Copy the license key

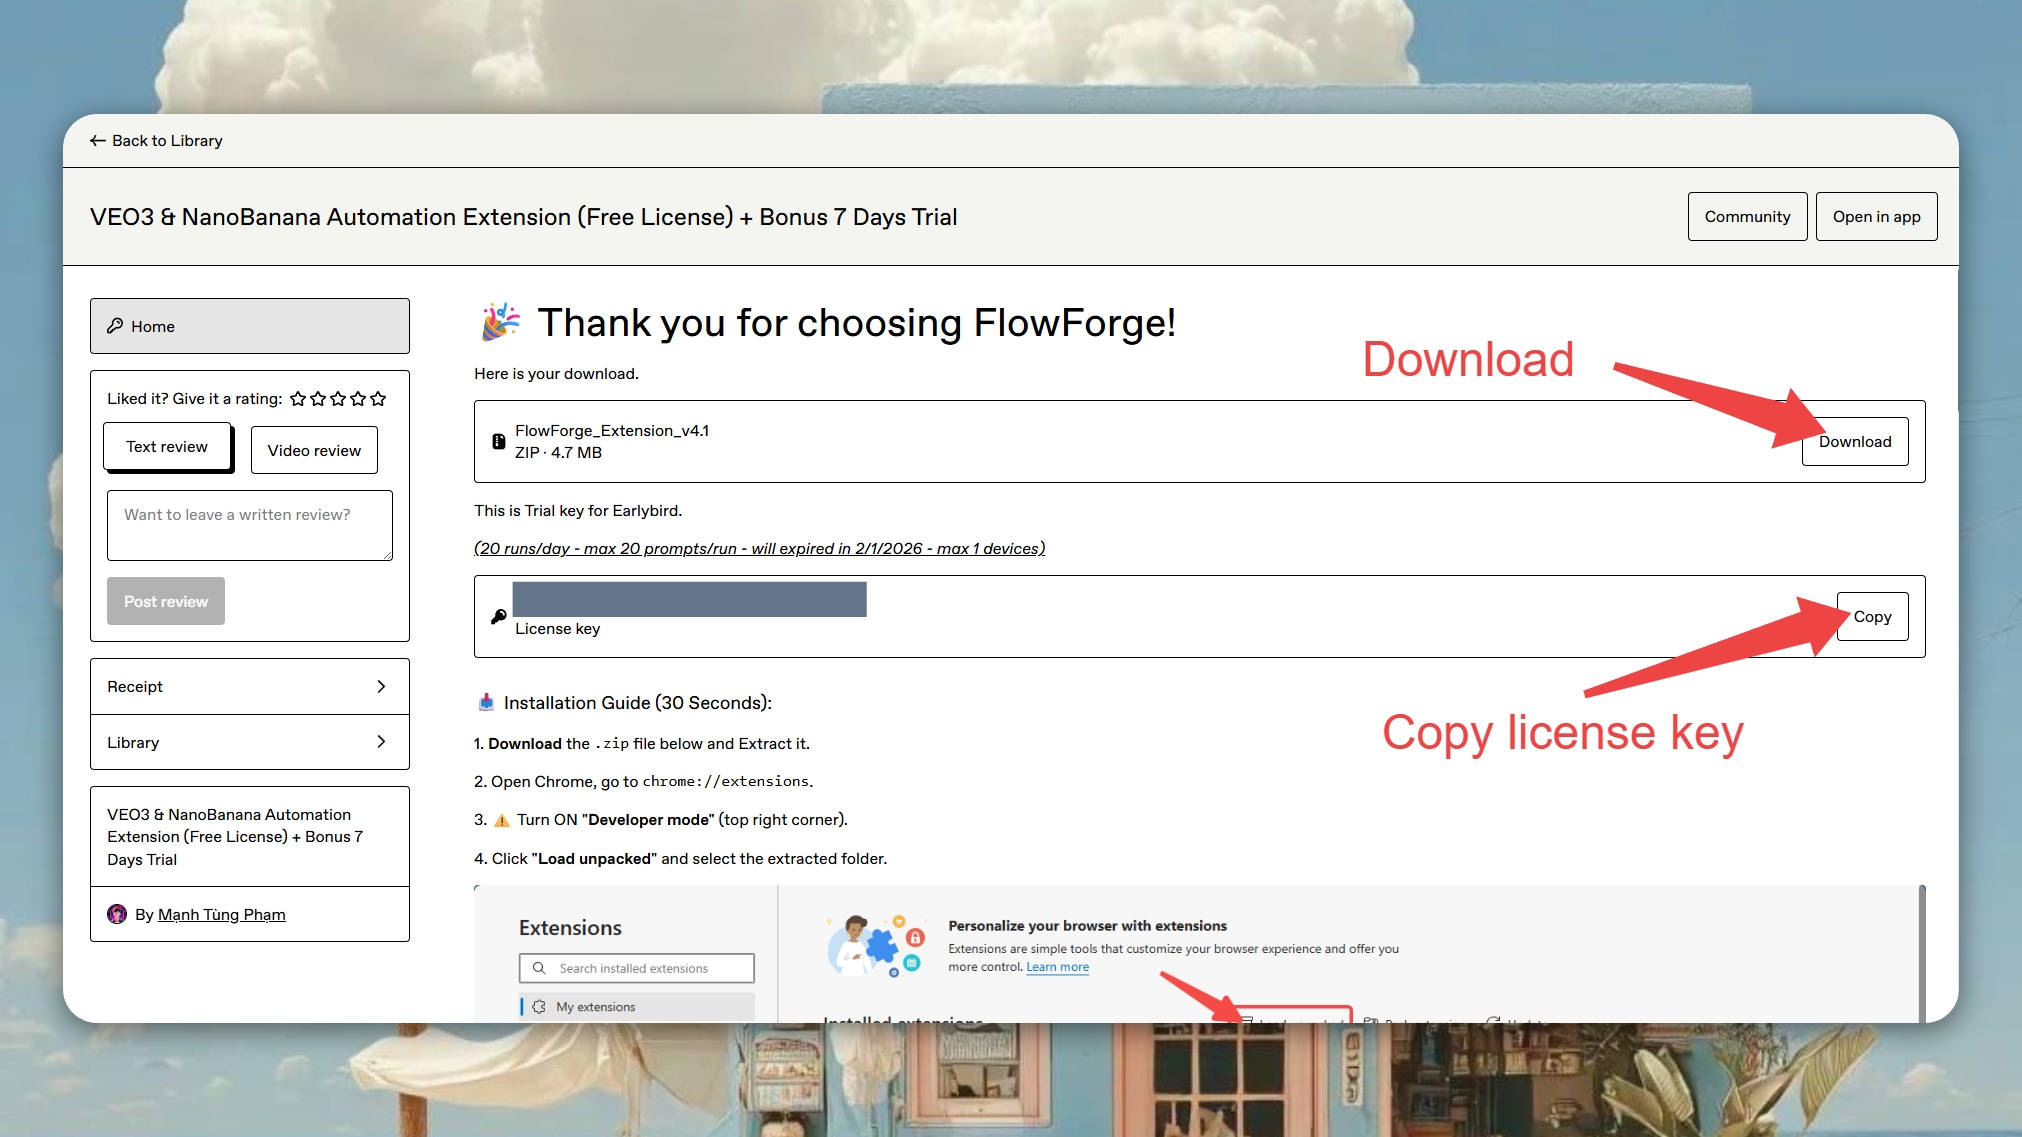pos(1872,617)
